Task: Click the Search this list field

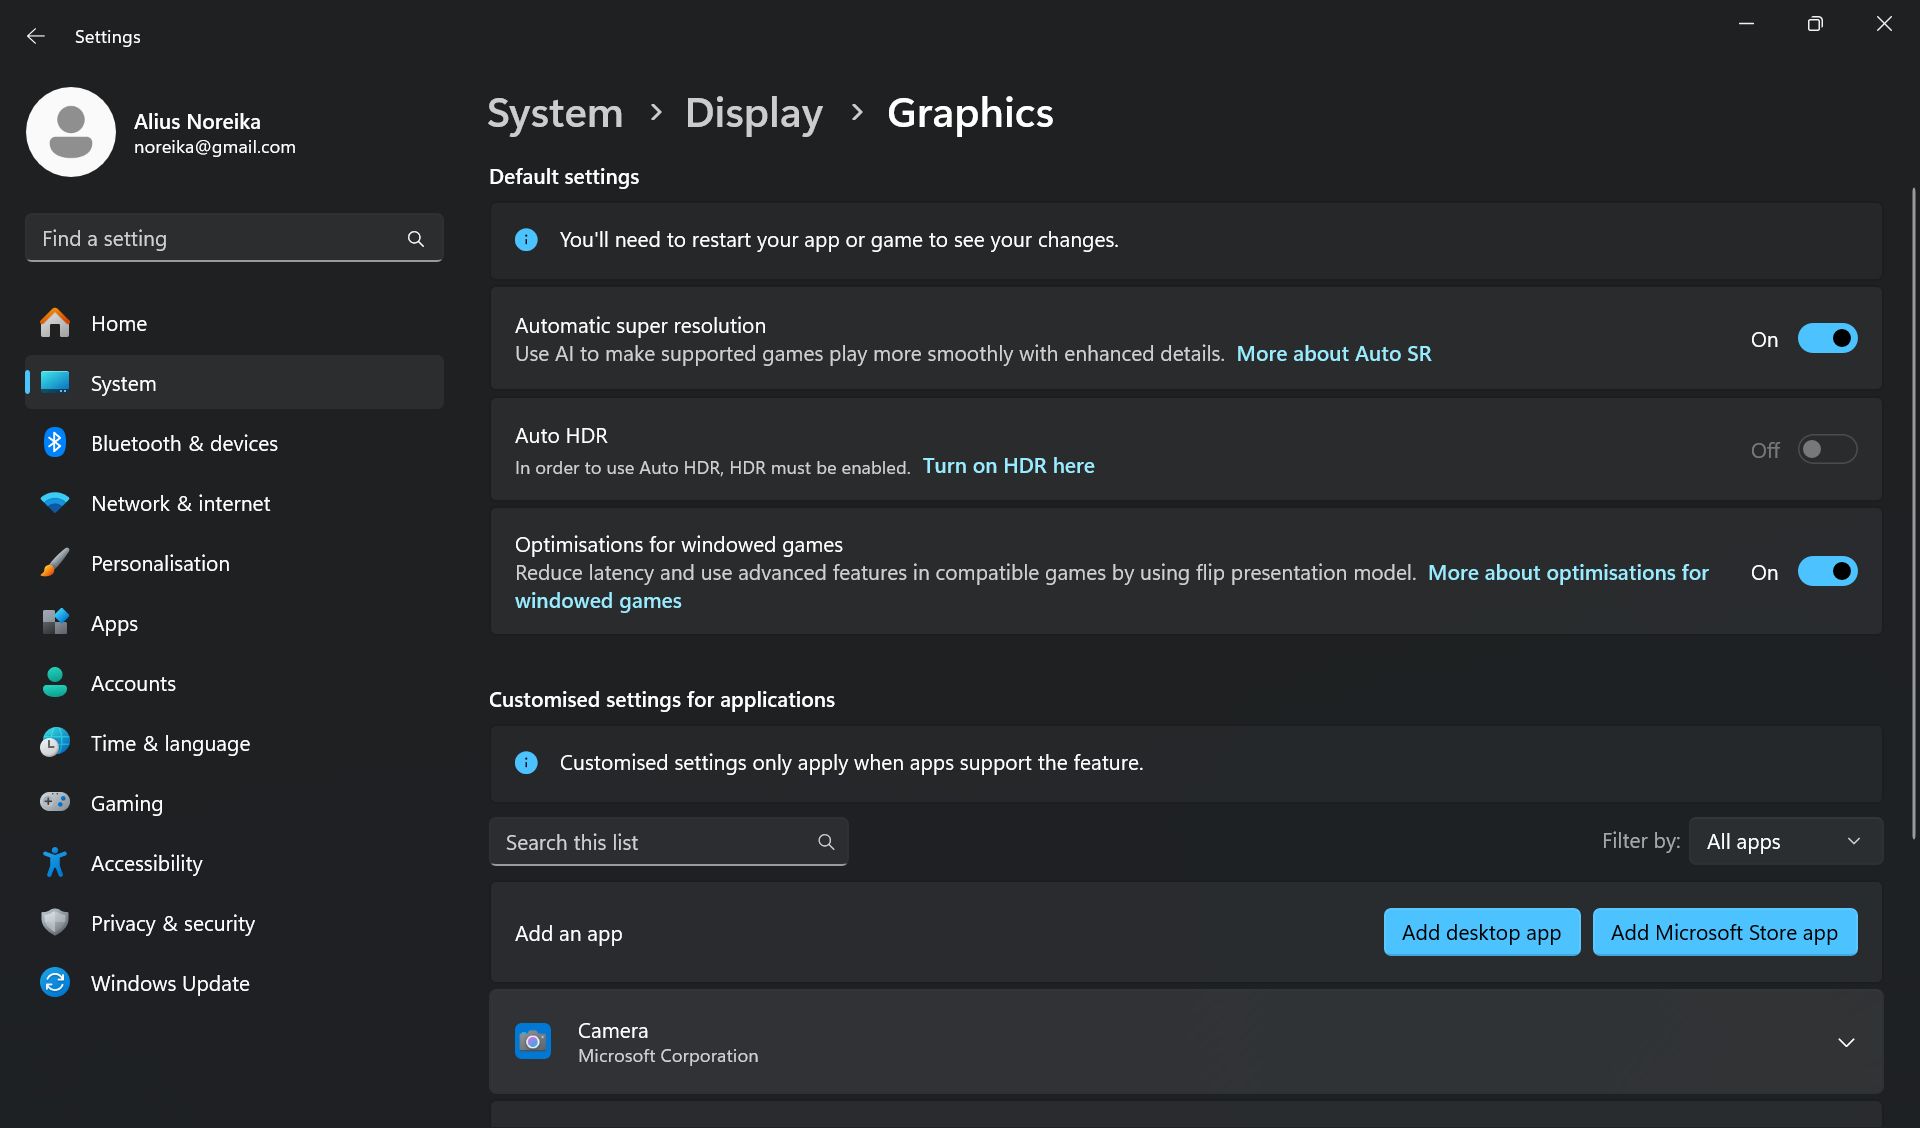Action: (655, 842)
